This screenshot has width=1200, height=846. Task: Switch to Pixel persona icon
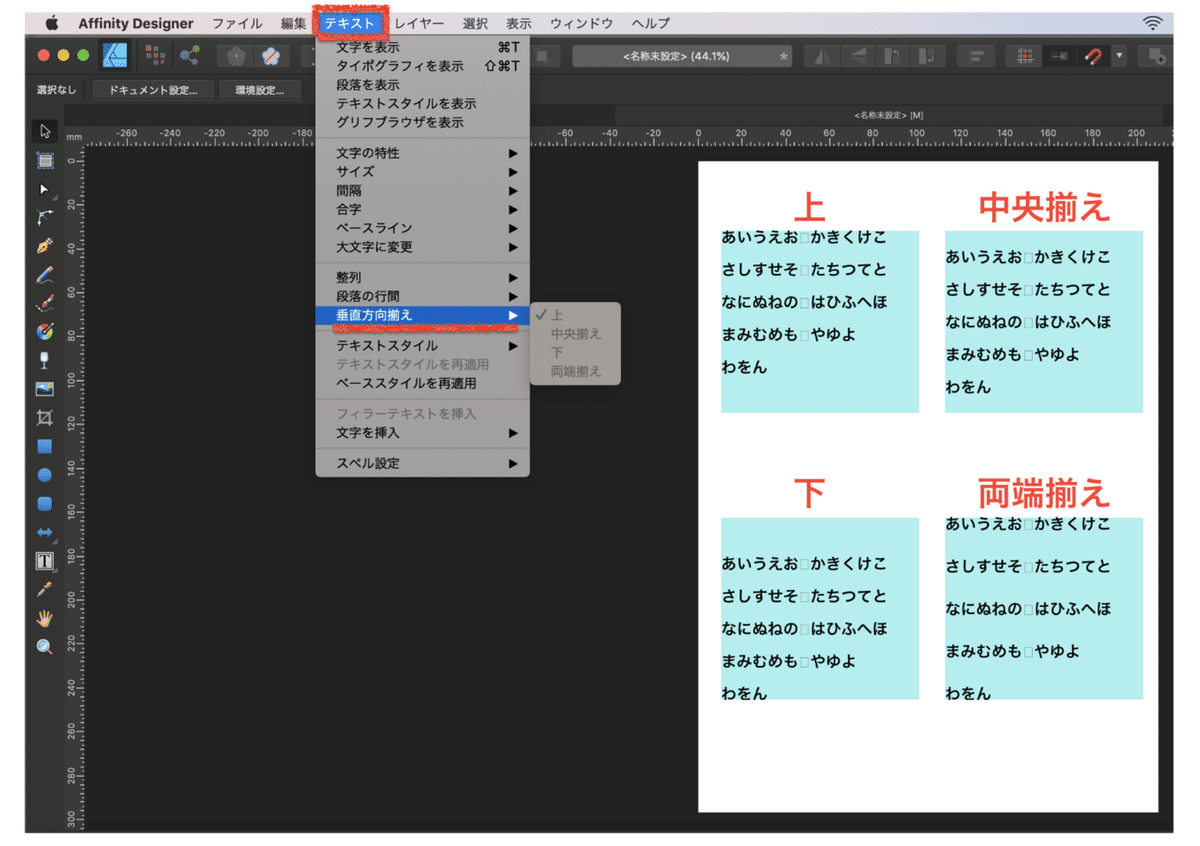point(155,56)
